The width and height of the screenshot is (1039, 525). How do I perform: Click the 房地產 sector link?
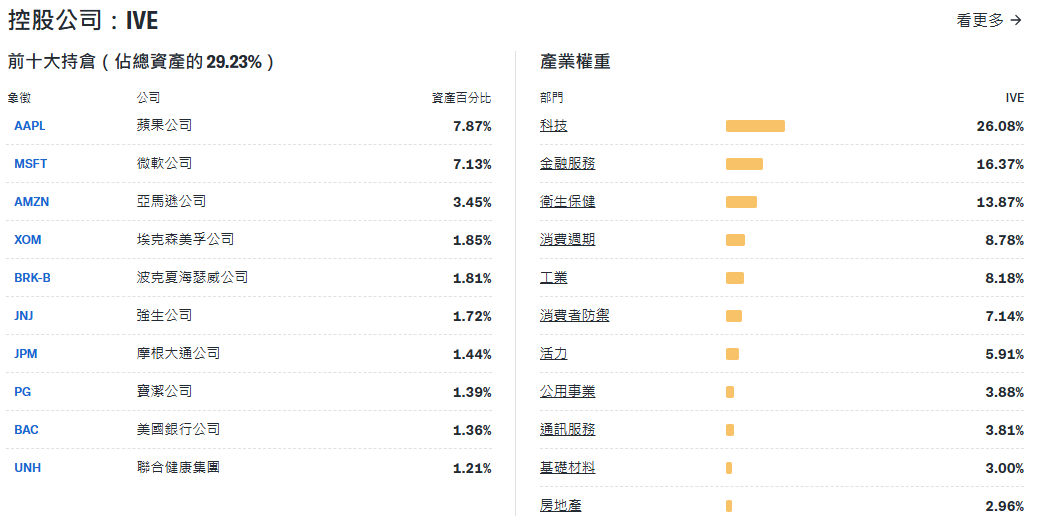tap(561, 506)
